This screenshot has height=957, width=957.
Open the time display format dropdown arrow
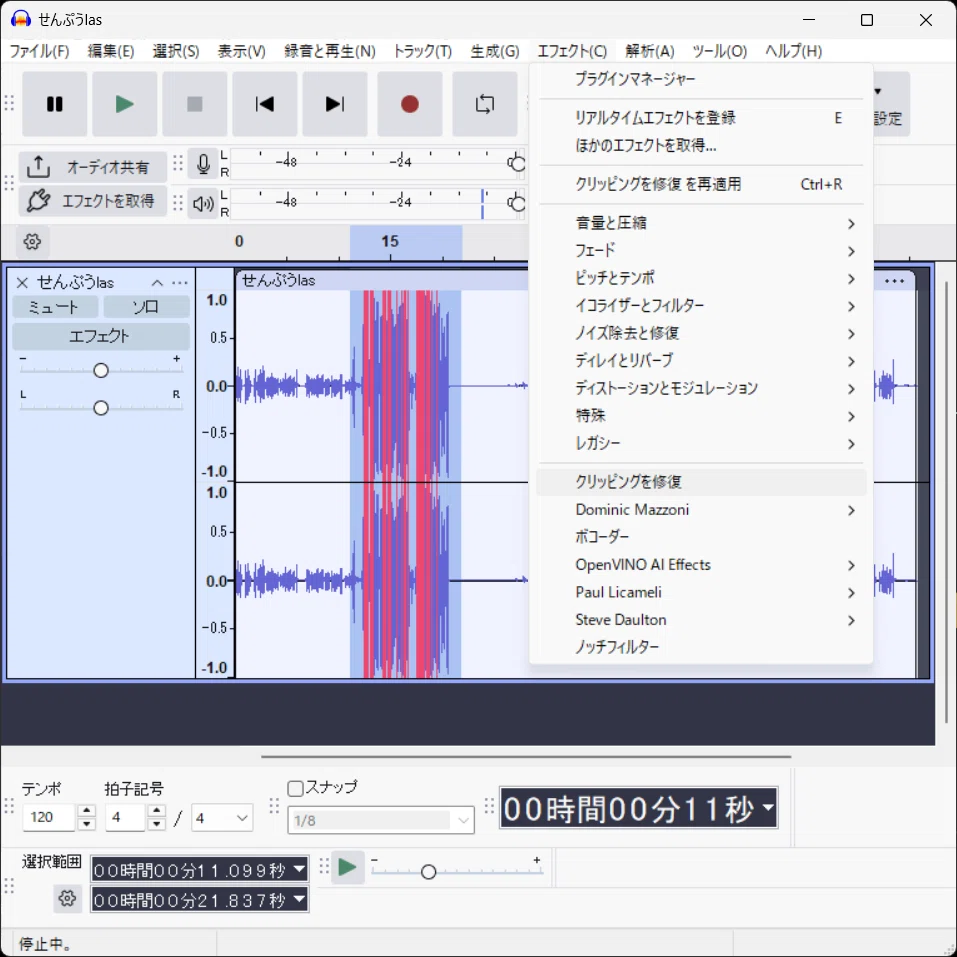[x=768, y=807]
